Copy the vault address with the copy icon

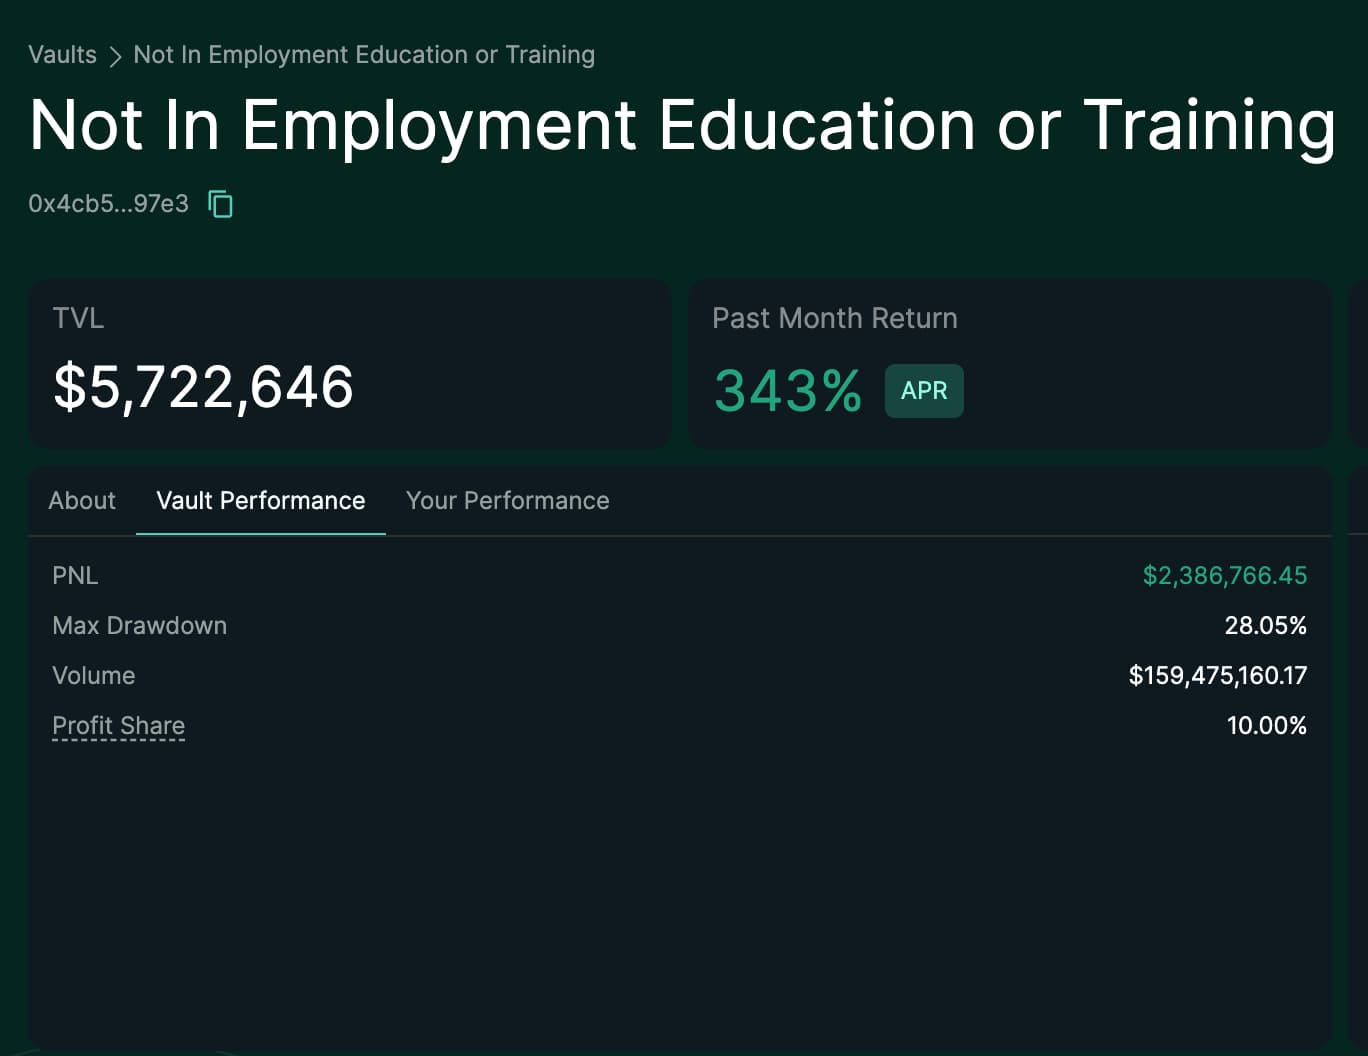point(220,204)
